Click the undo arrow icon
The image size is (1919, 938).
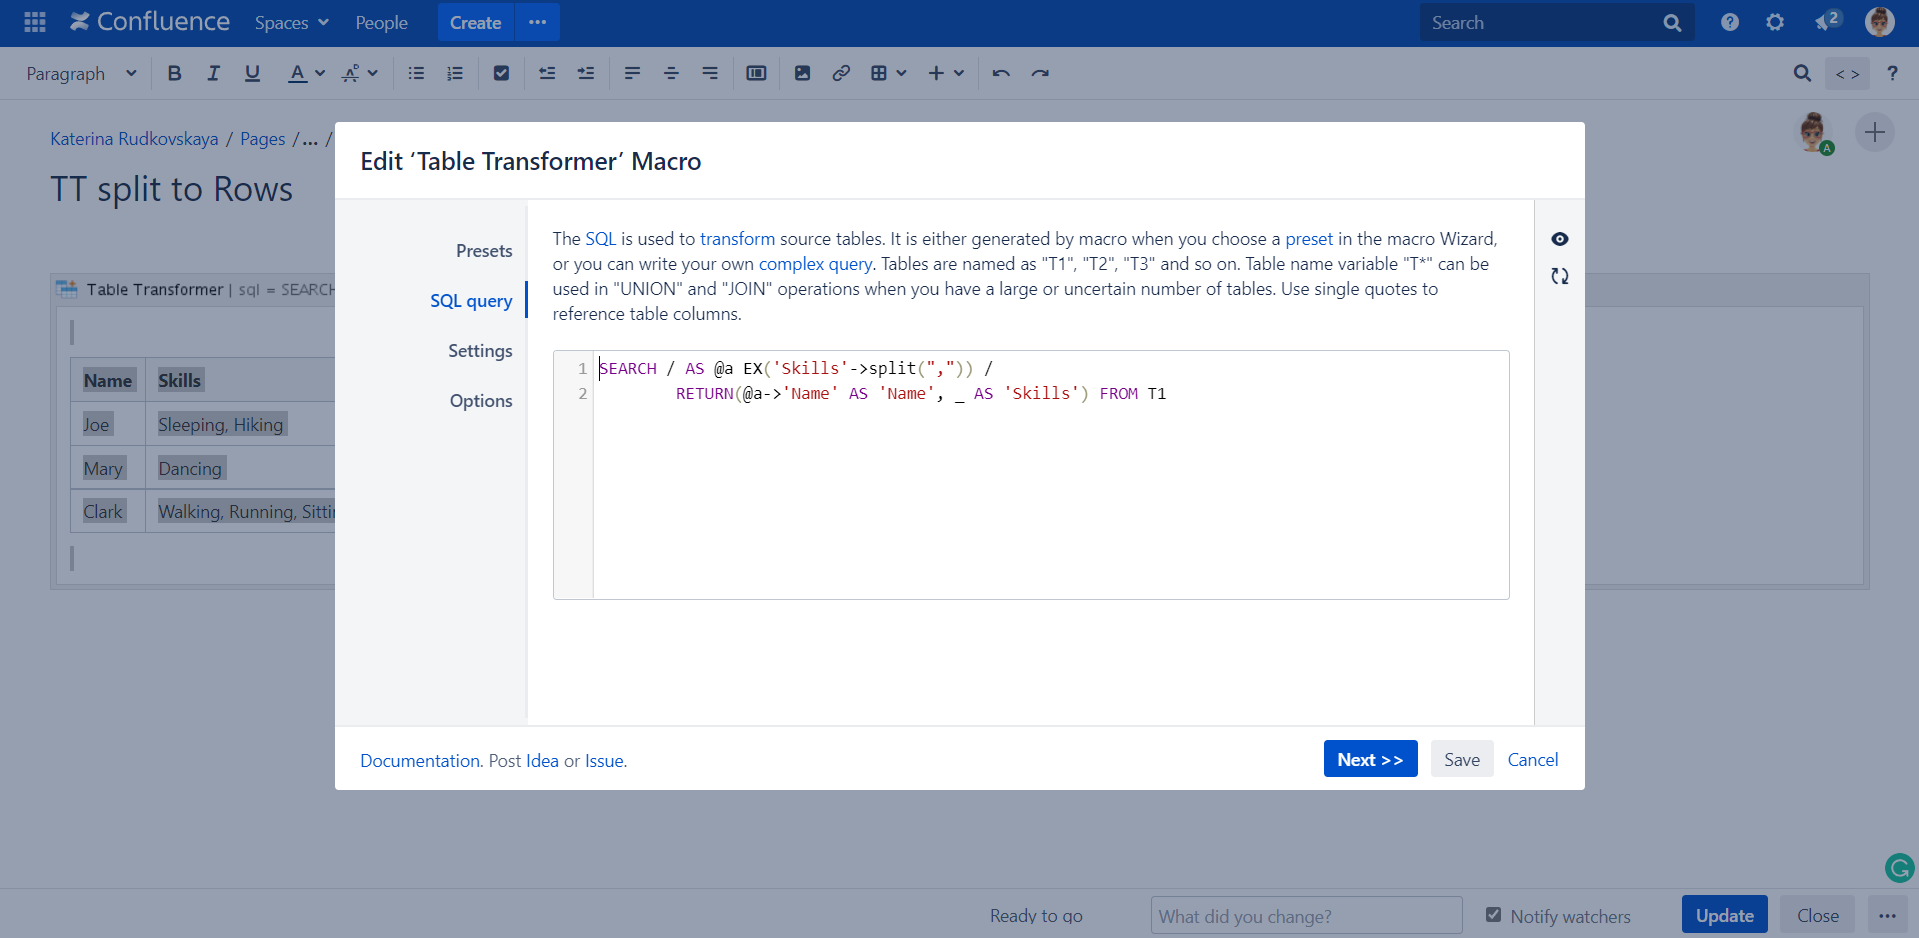click(x=1001, y=73)
